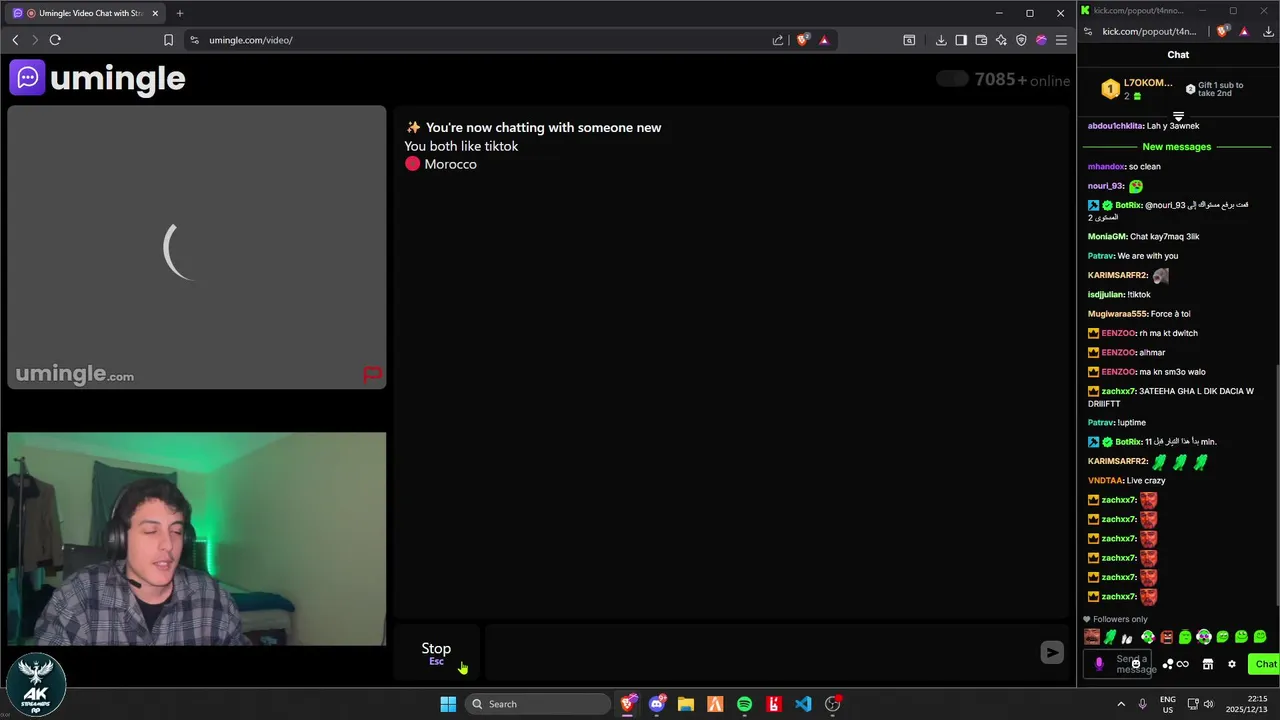The width and height of the screenshot is (1280, 720).
Task: Open OBS Studio from the taskbar
Action: point(832,704)
